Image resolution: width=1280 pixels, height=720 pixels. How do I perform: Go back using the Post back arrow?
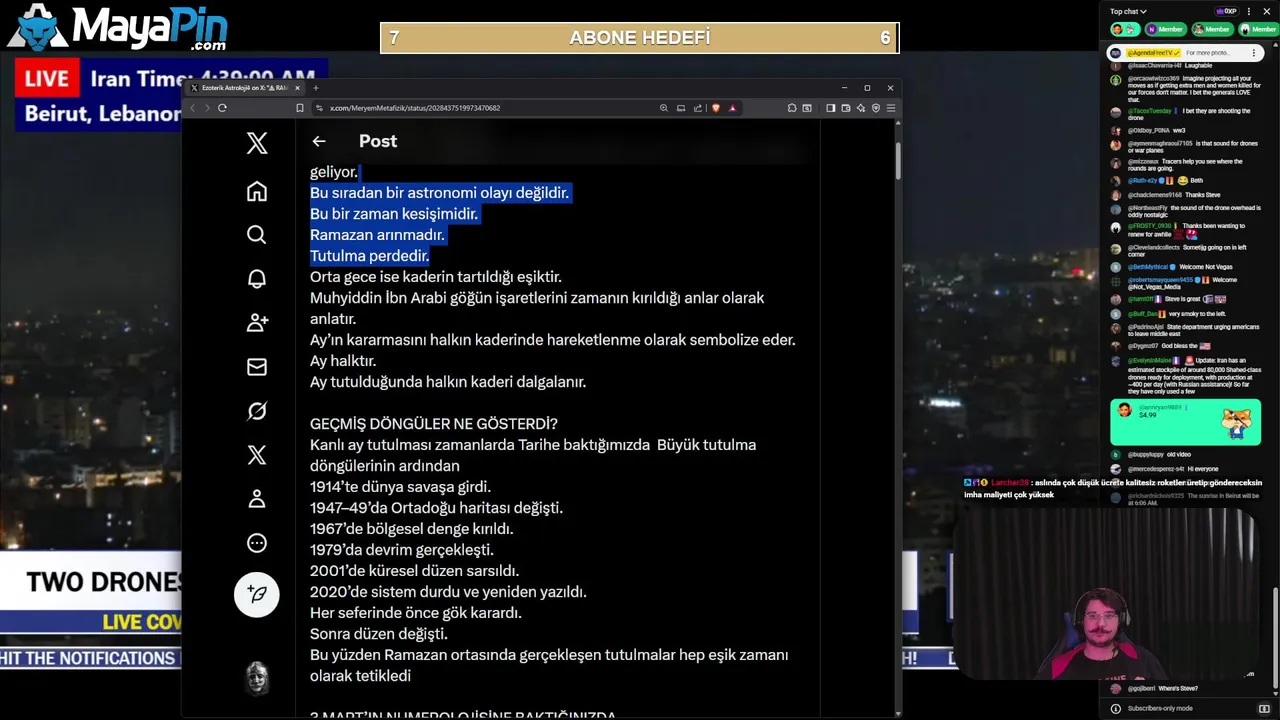(318, 141)
